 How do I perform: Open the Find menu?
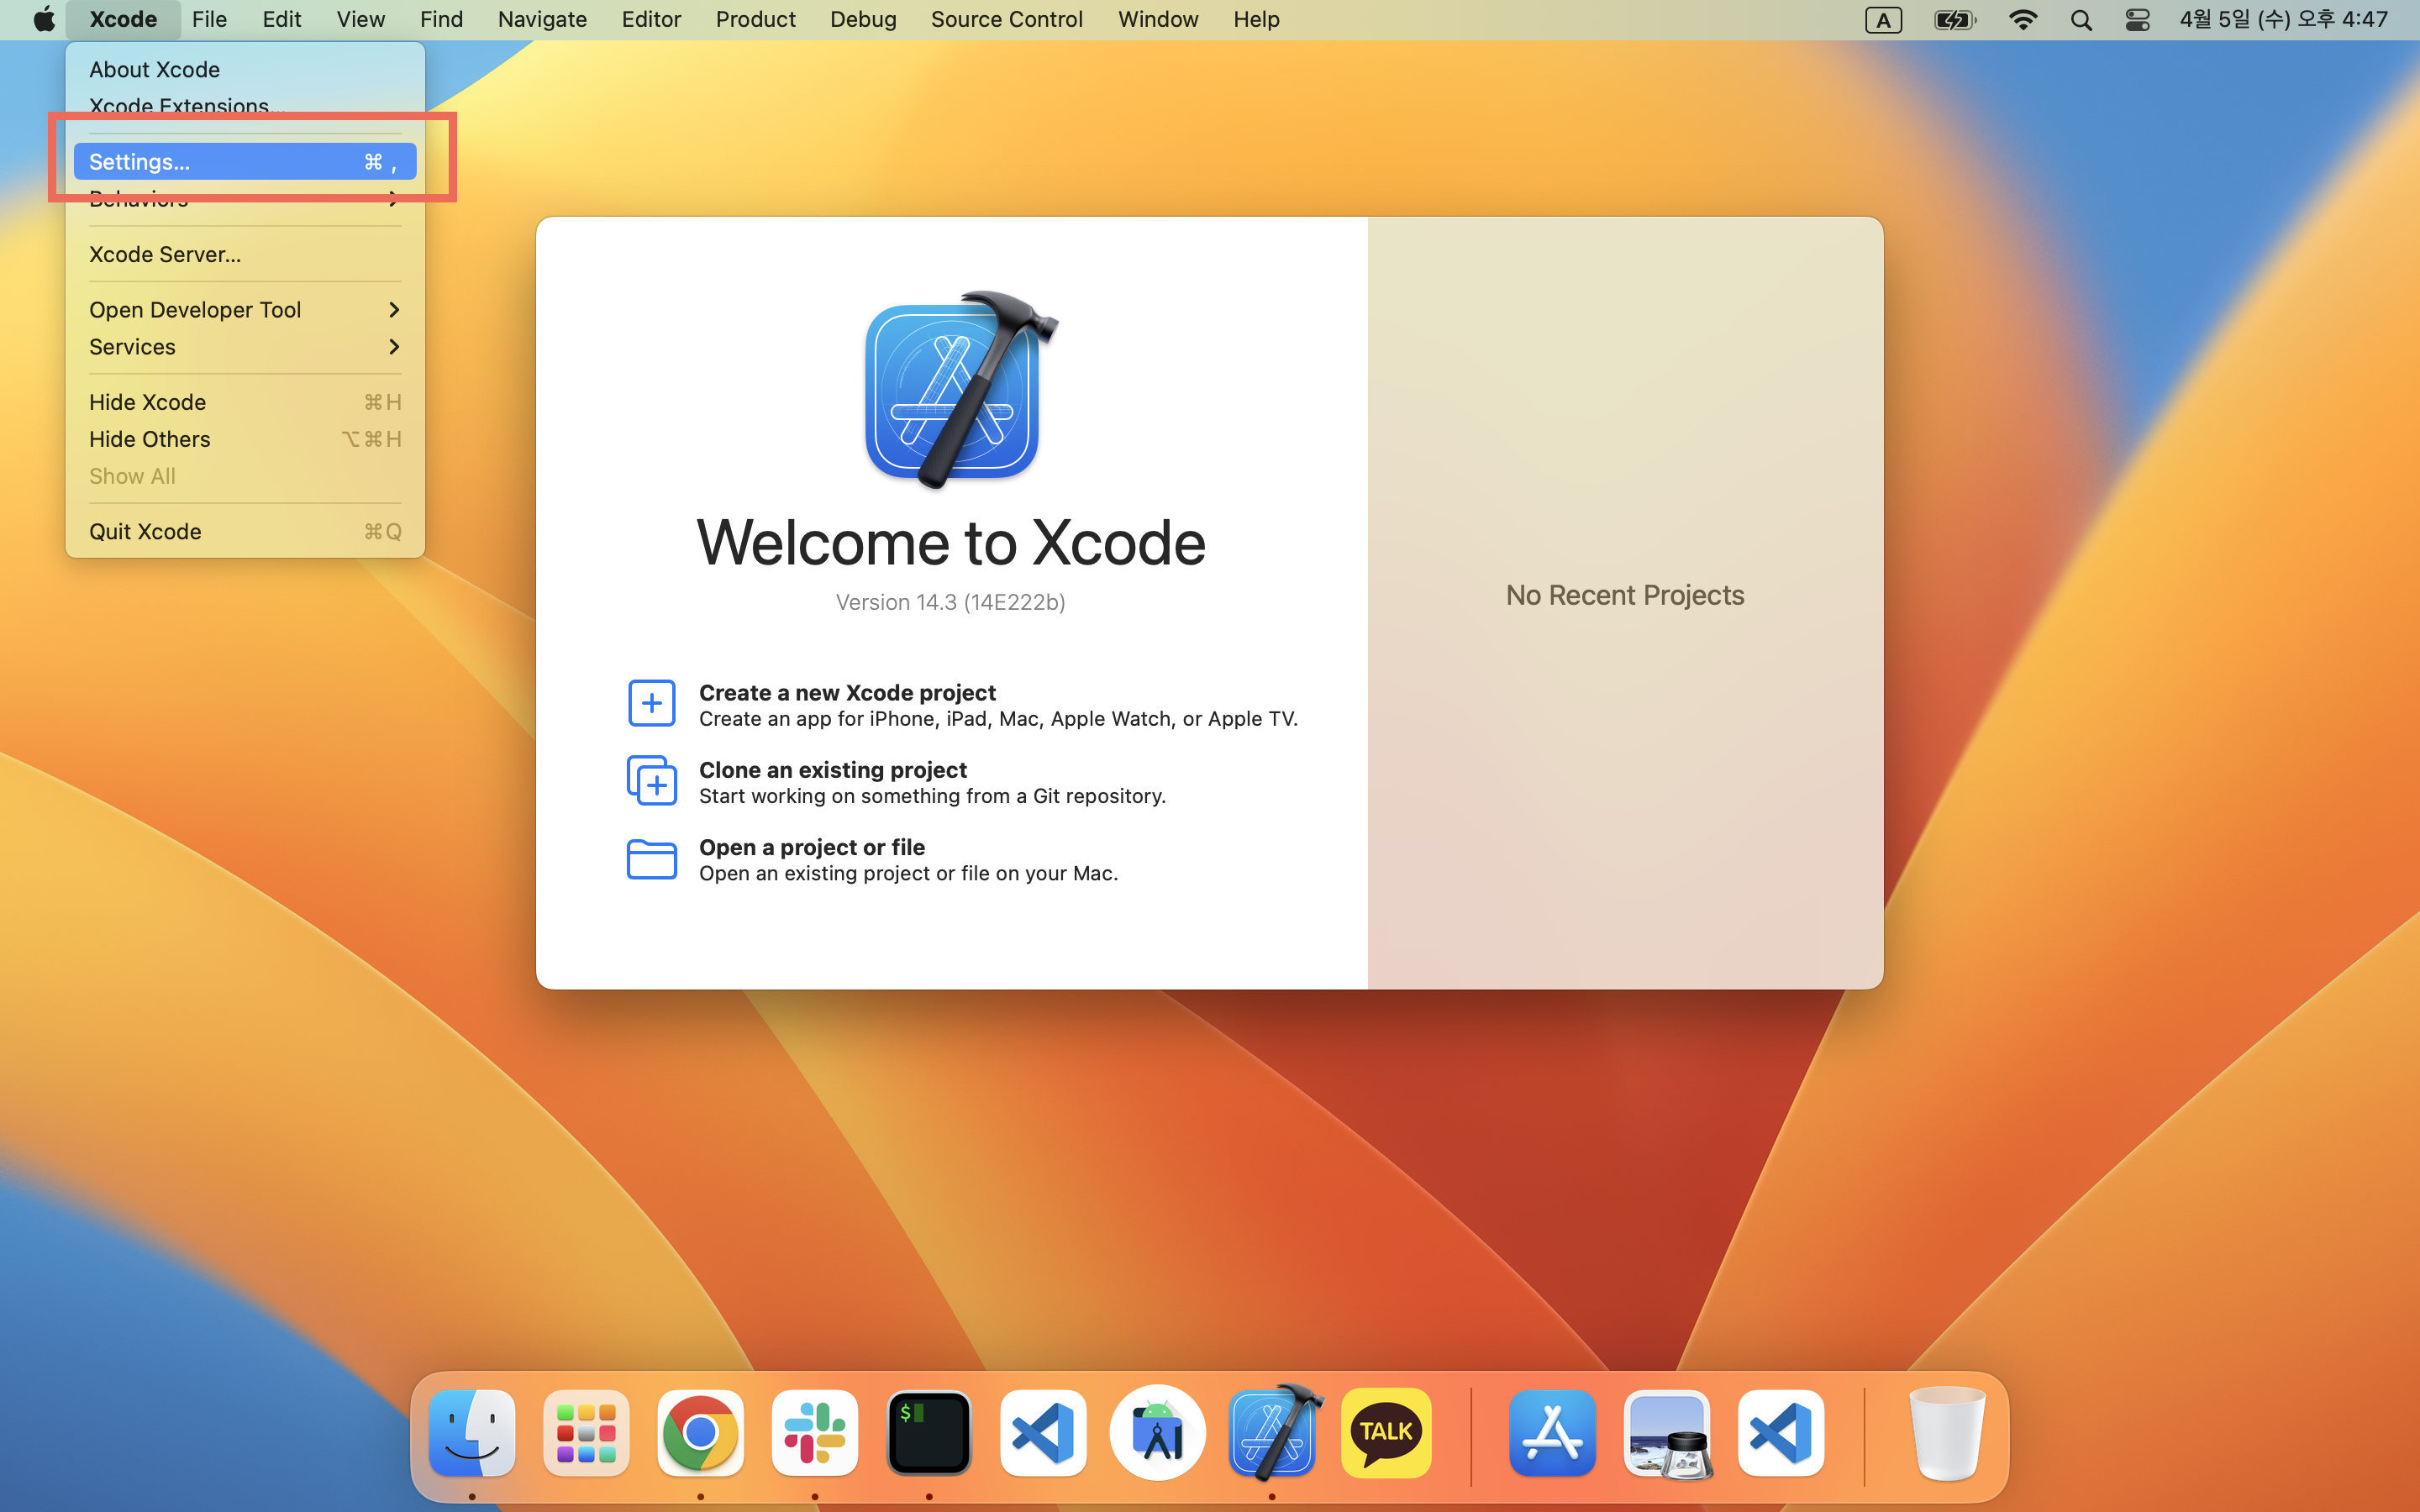[x=441, y=19]
